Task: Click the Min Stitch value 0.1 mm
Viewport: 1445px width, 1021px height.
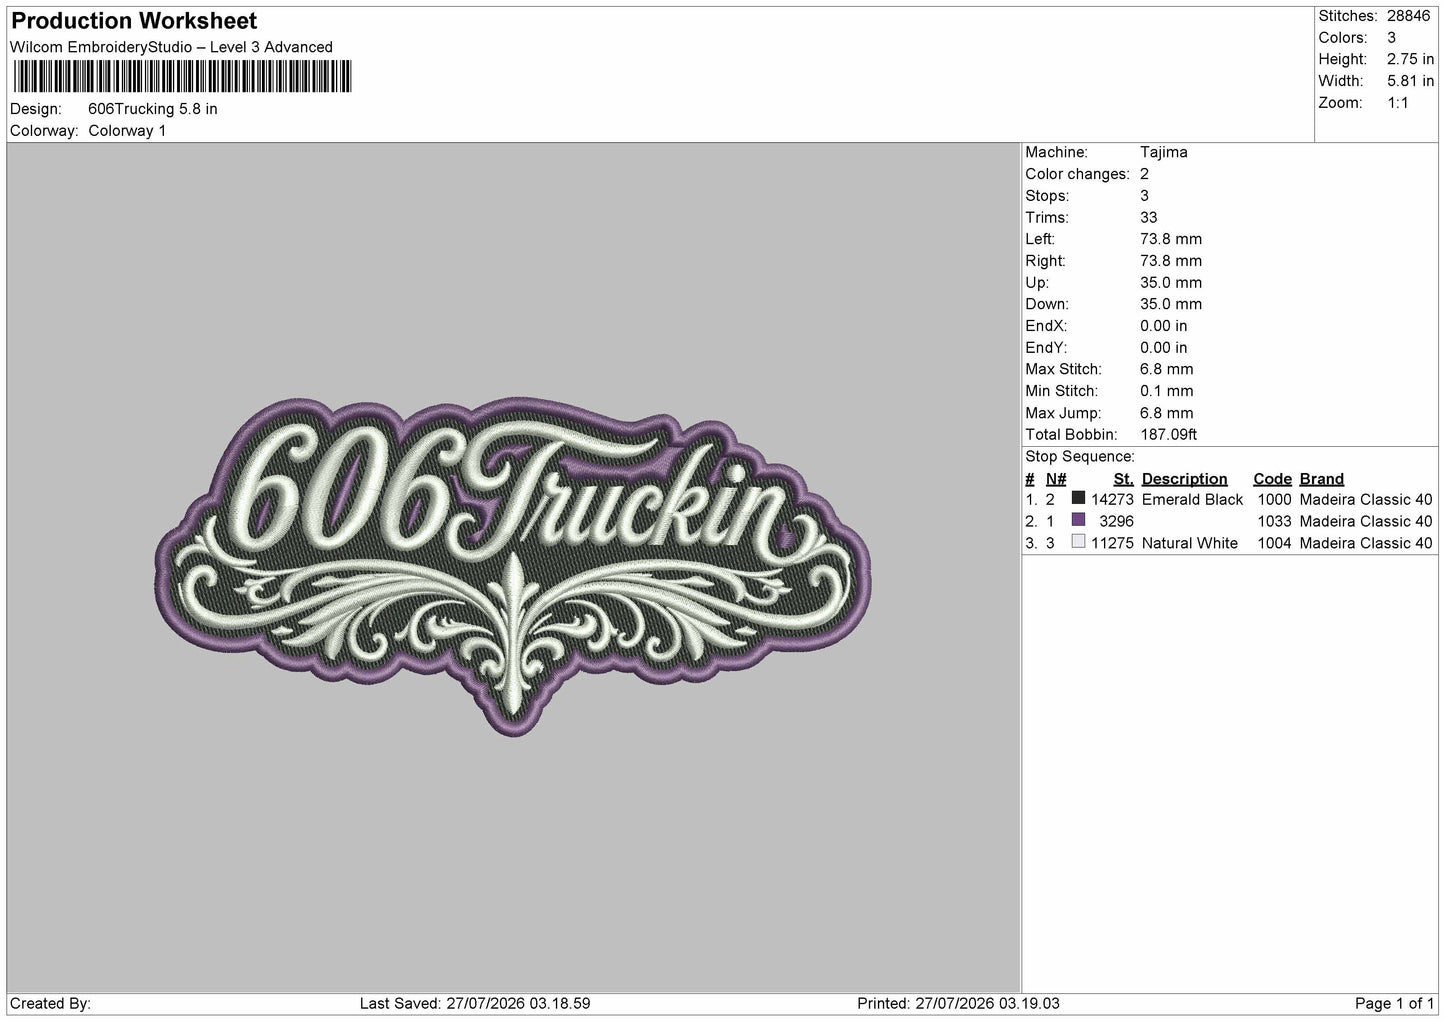Action: 1167,392
